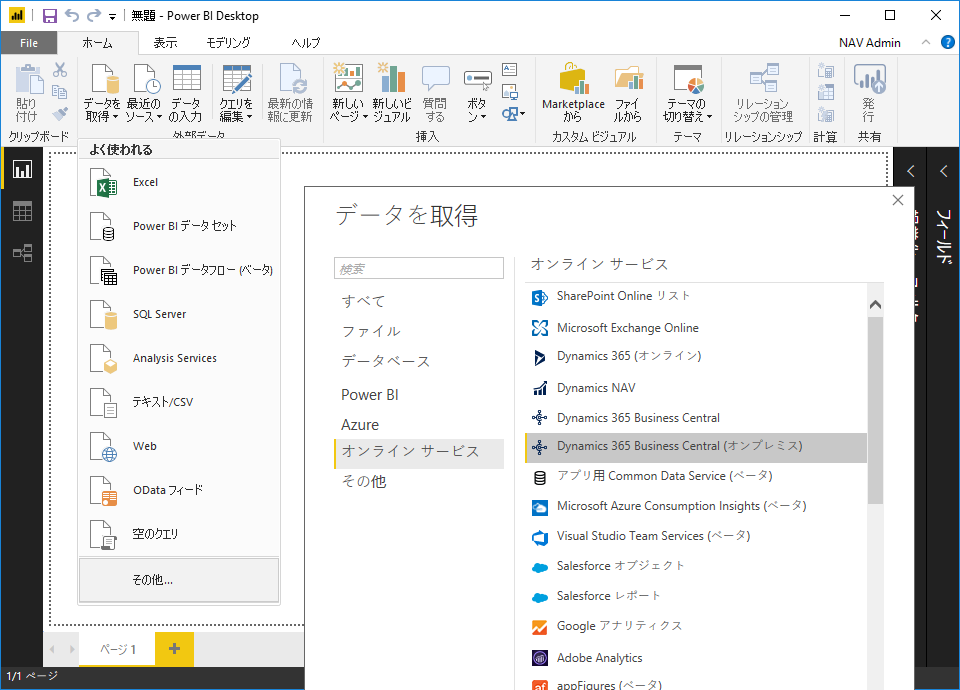Click the blue help question mark icon
The image size is (960, 690).
coord(947,42)
